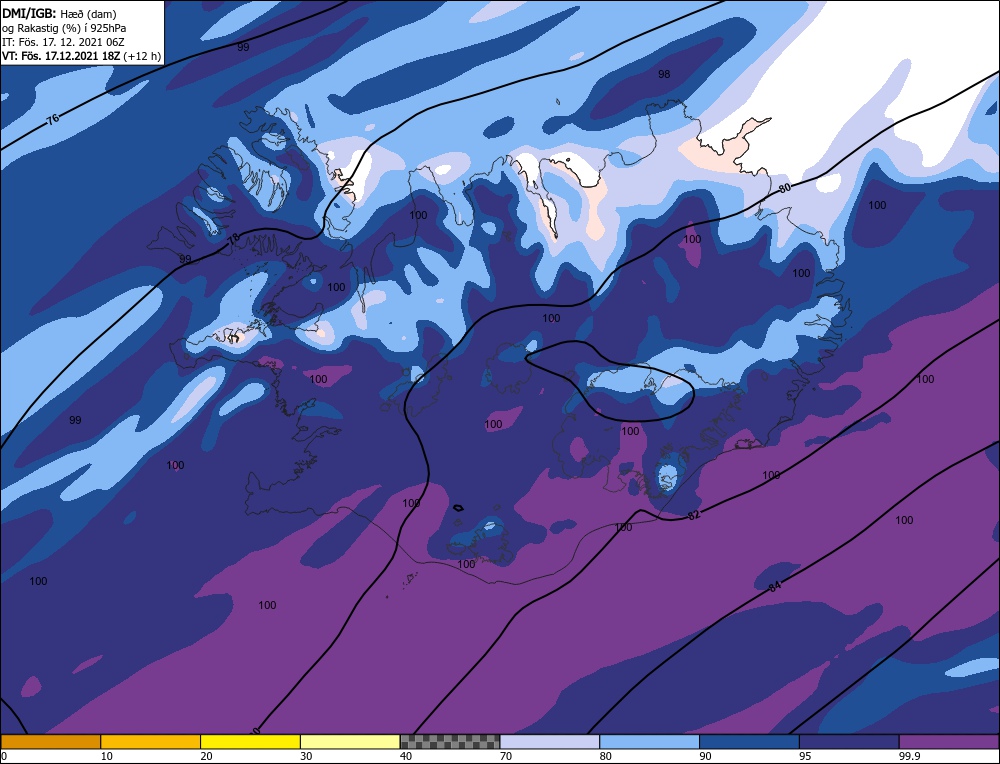The image size is (1000, 764).
Task: Click the legend tick label 40
Action: click(406, 756)
